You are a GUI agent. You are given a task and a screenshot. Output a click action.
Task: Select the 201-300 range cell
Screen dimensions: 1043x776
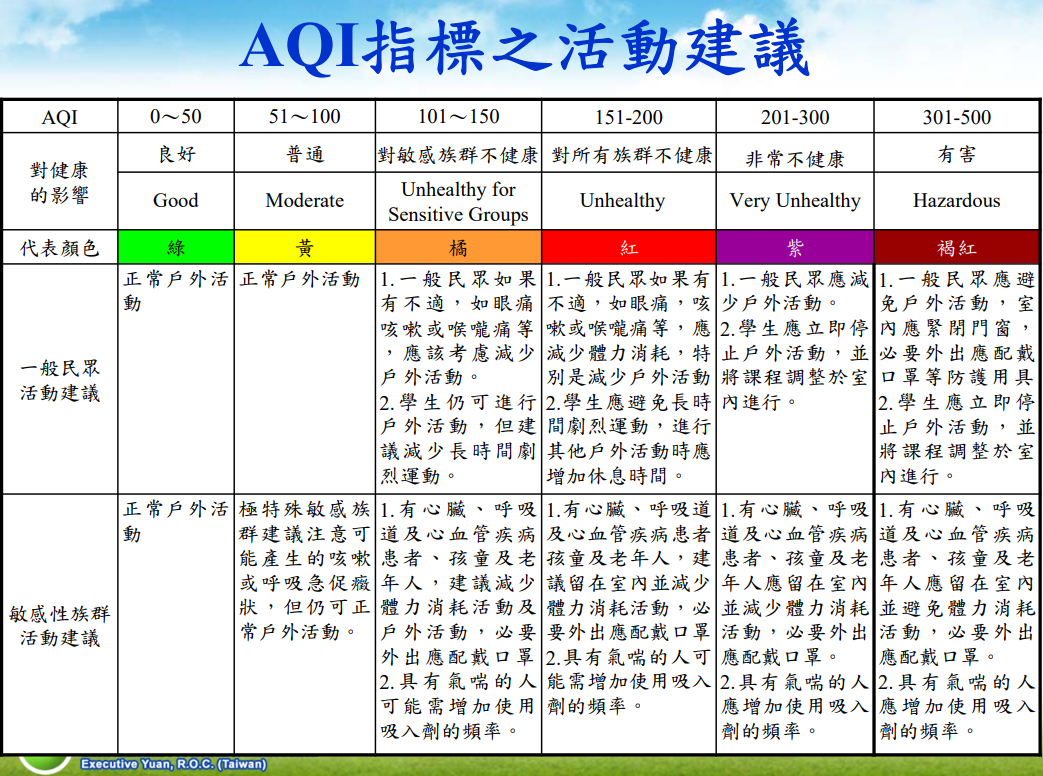(x=795, y=117)
